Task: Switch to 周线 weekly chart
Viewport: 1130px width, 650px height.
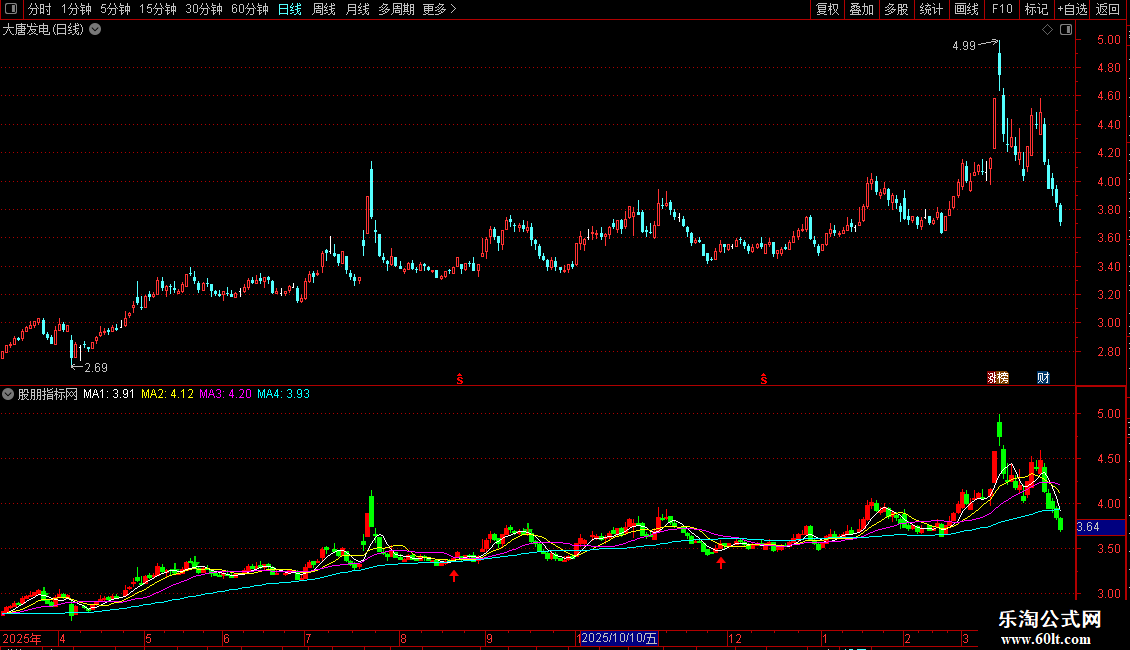Action: [x=324, y=9]
